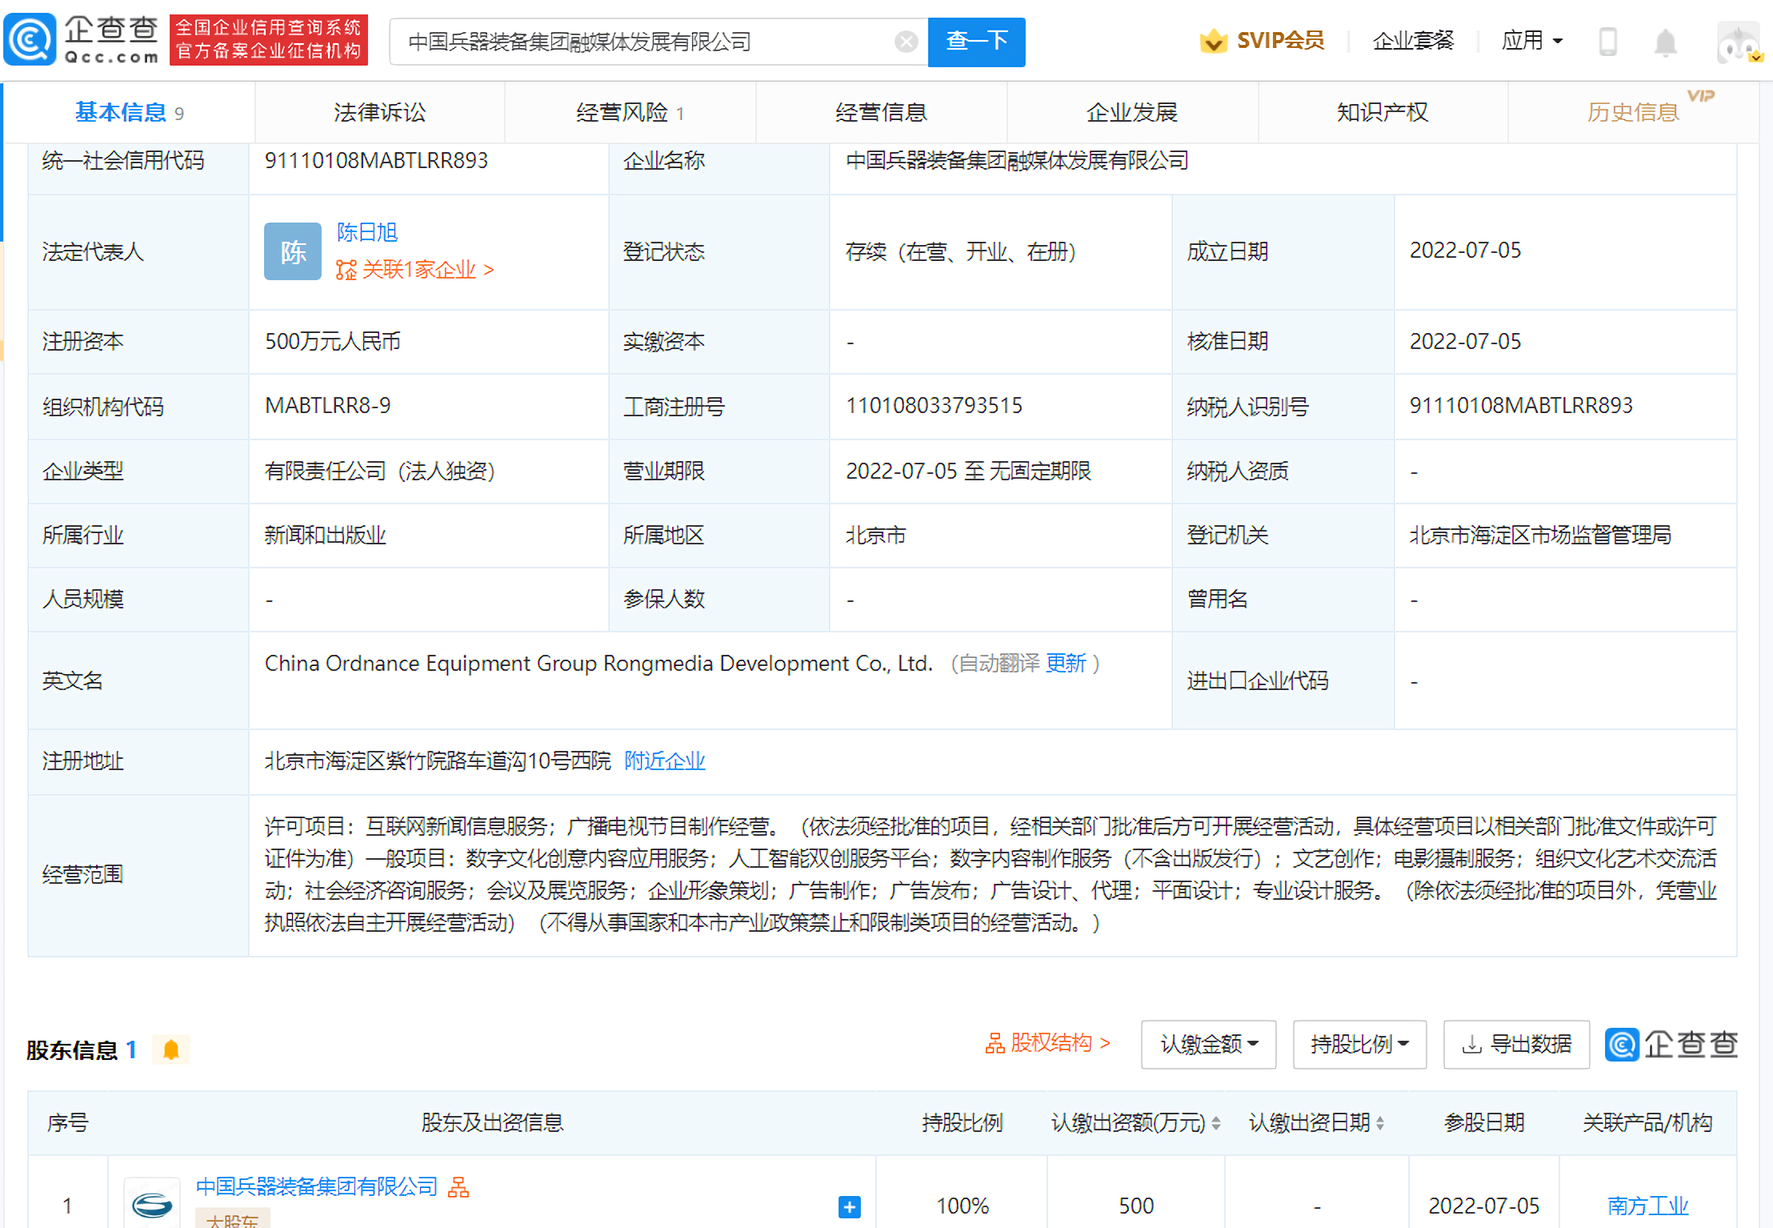Viewport: 1773px width, 1228px height.
Task: Click 营业期限 value 2022-07-05 至 无固定期限
Action: coord(968,471)
